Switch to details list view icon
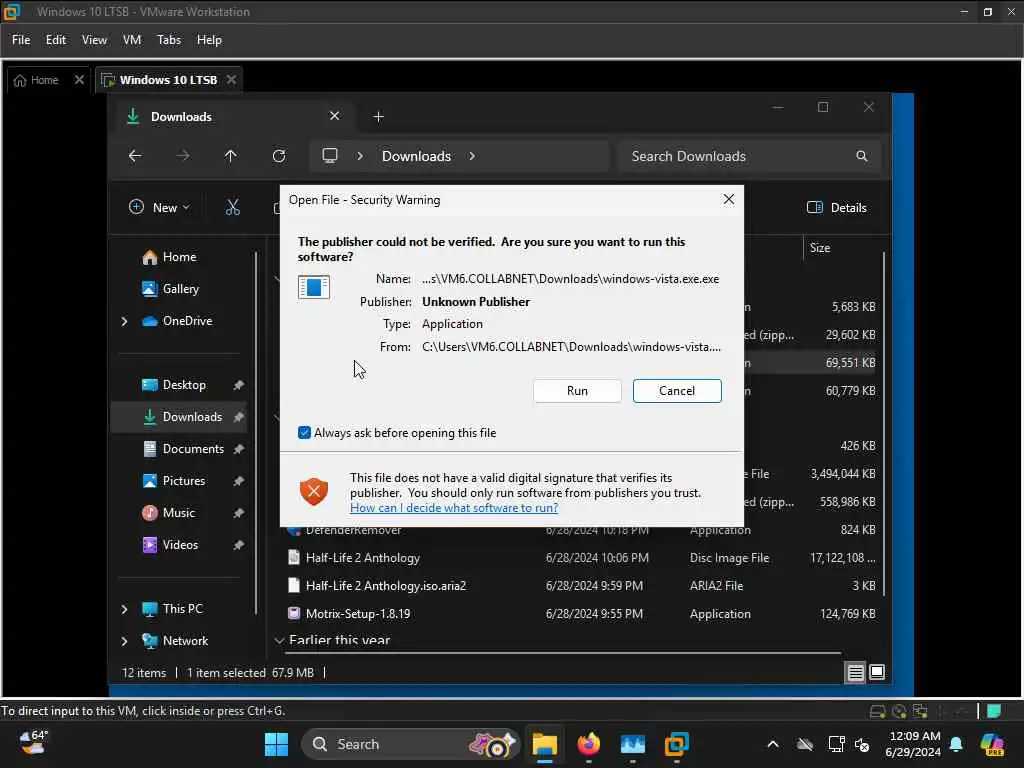 pos(856,672)
